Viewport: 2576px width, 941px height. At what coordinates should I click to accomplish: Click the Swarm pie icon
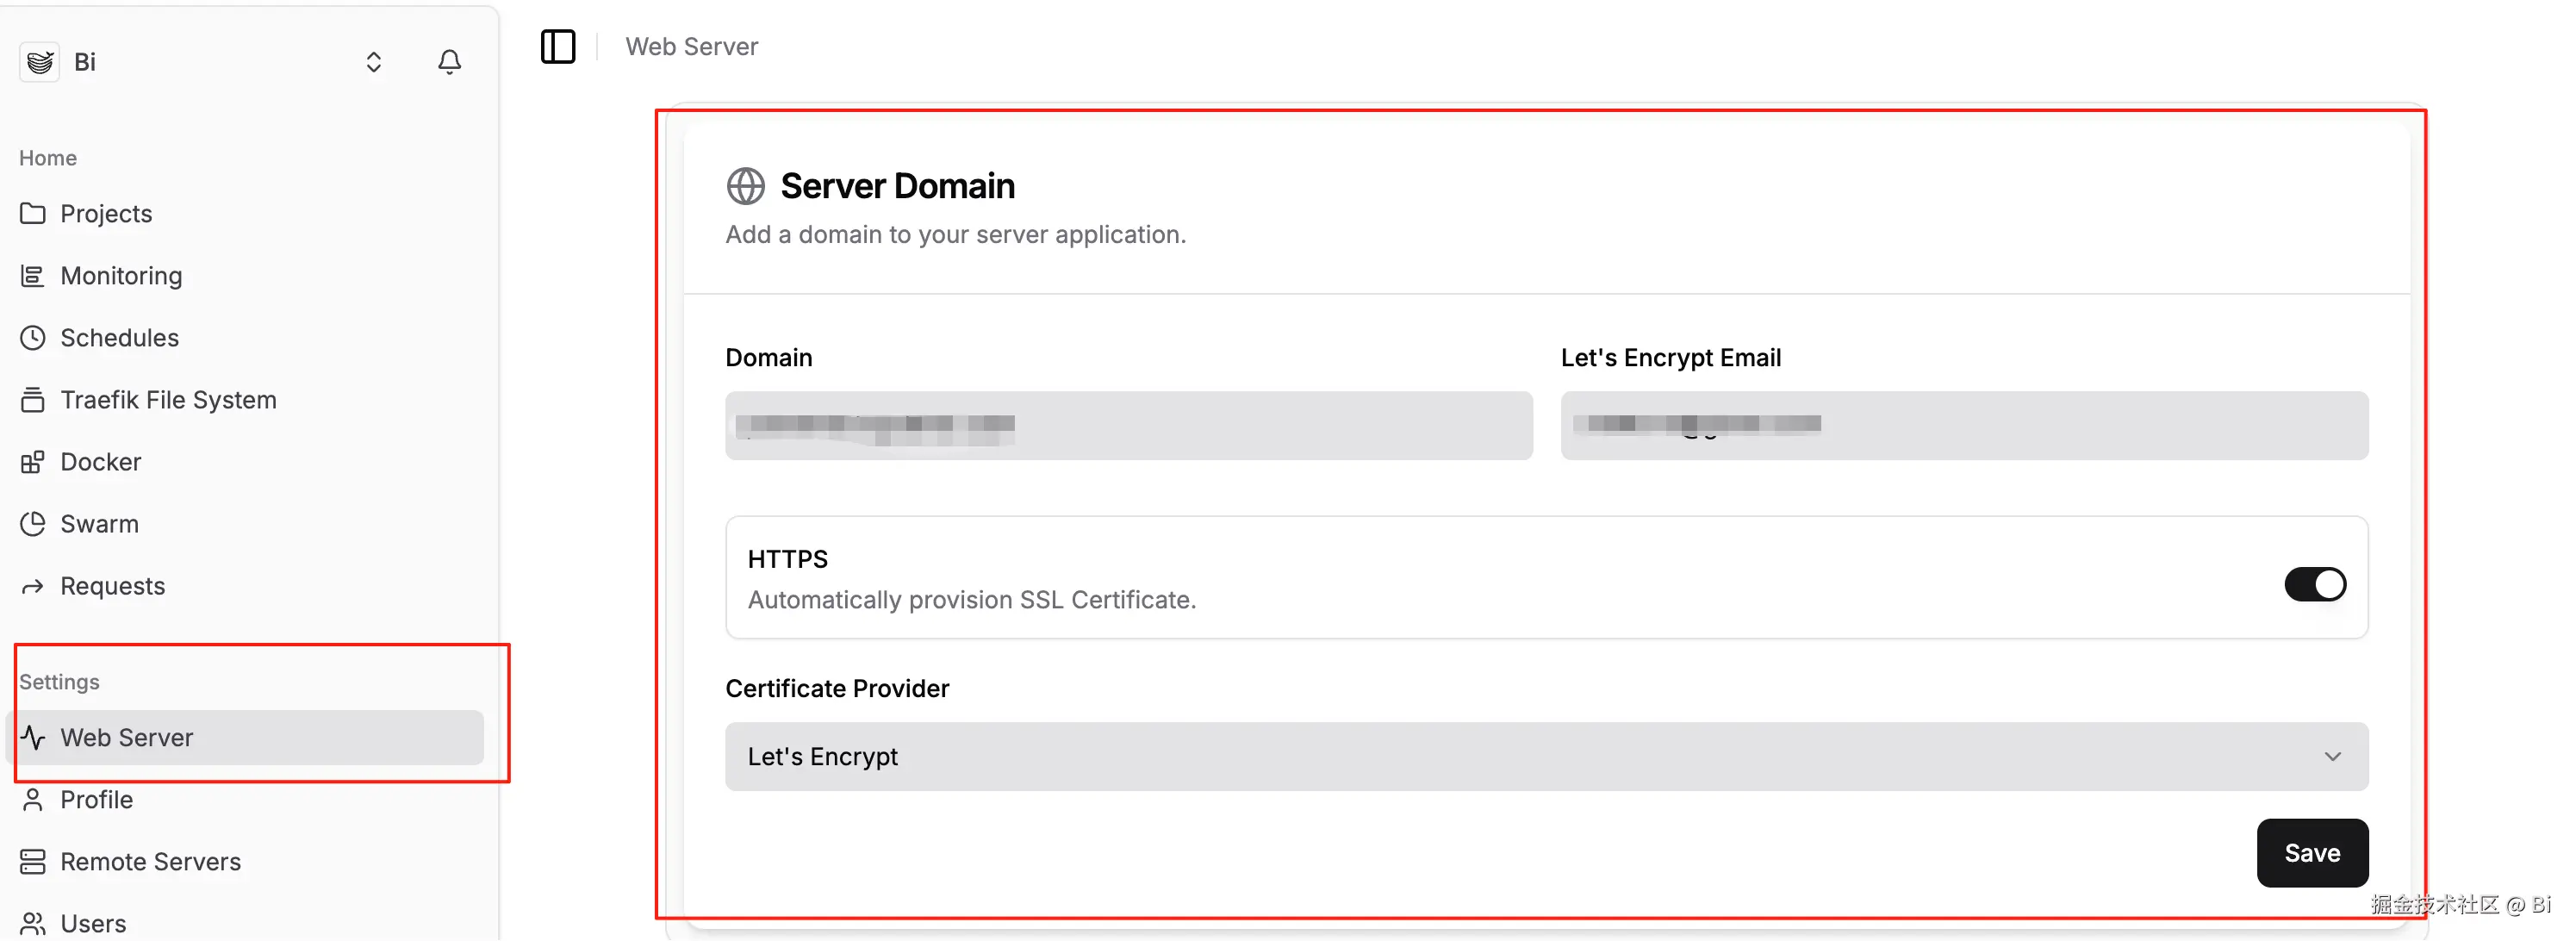(33, 524)
